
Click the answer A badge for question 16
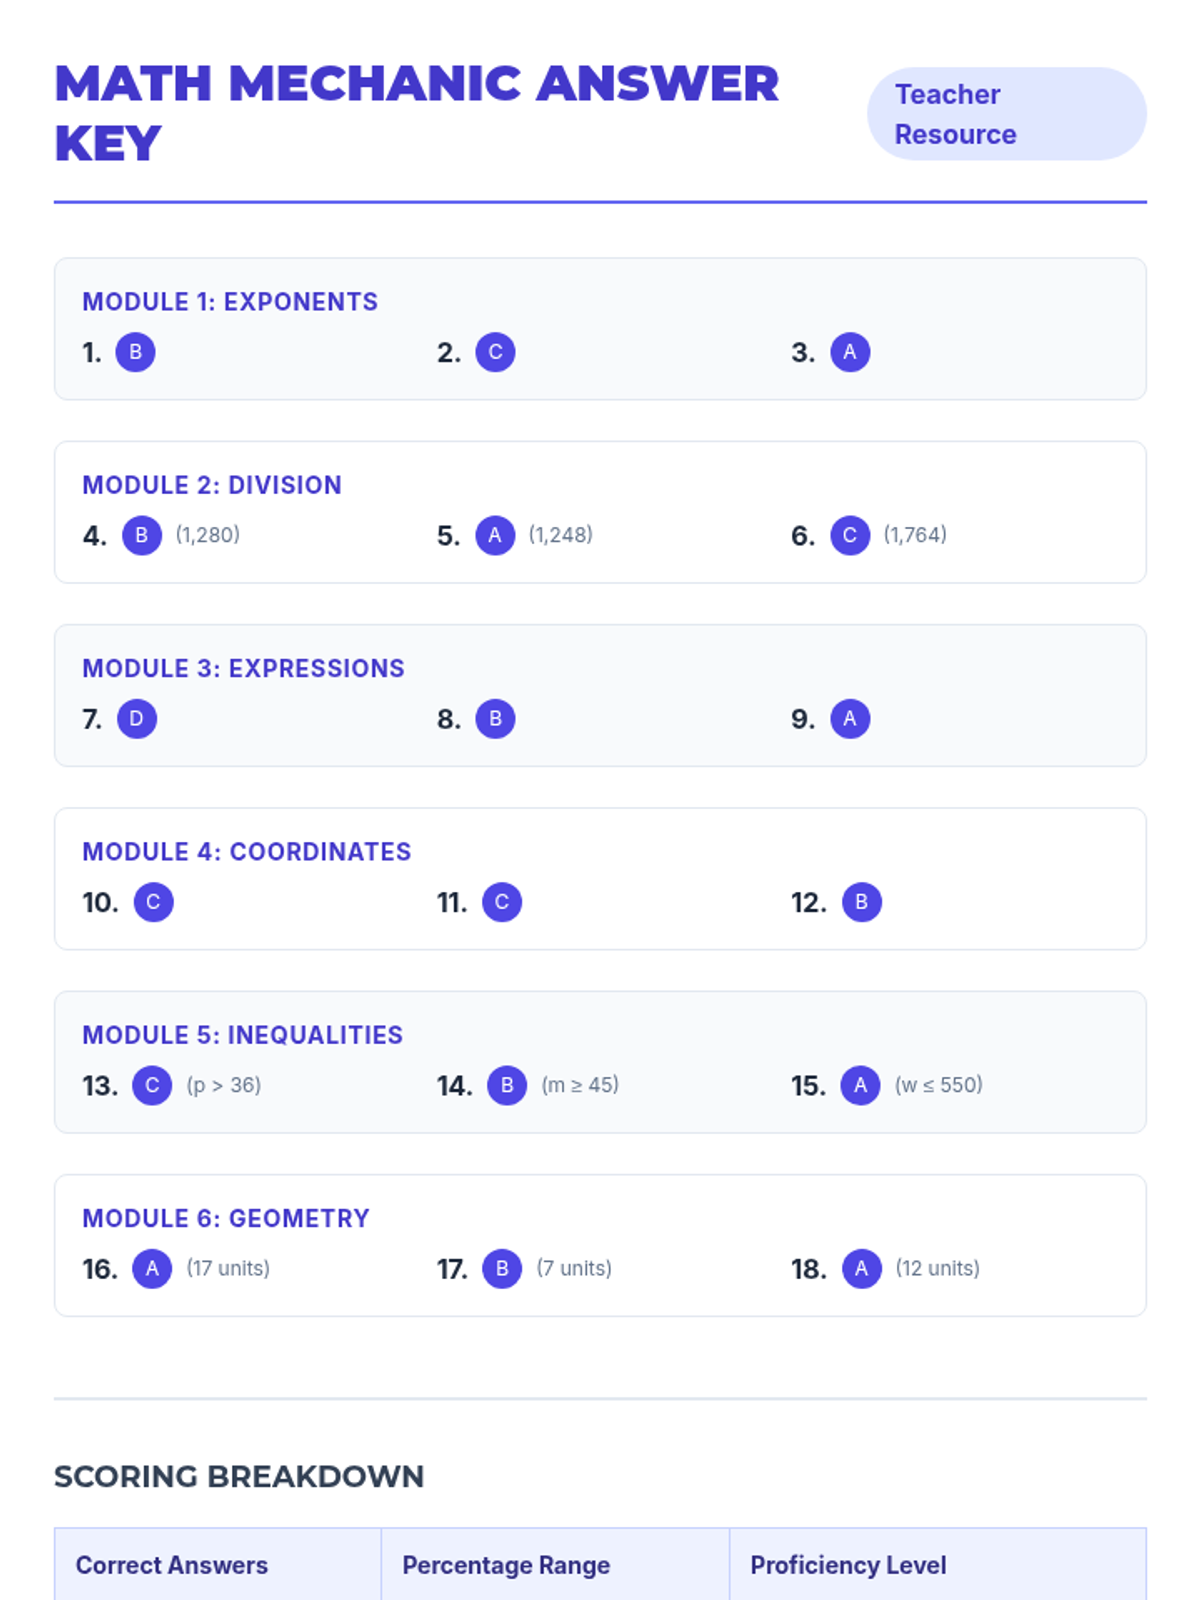[x=152, y=1269]
